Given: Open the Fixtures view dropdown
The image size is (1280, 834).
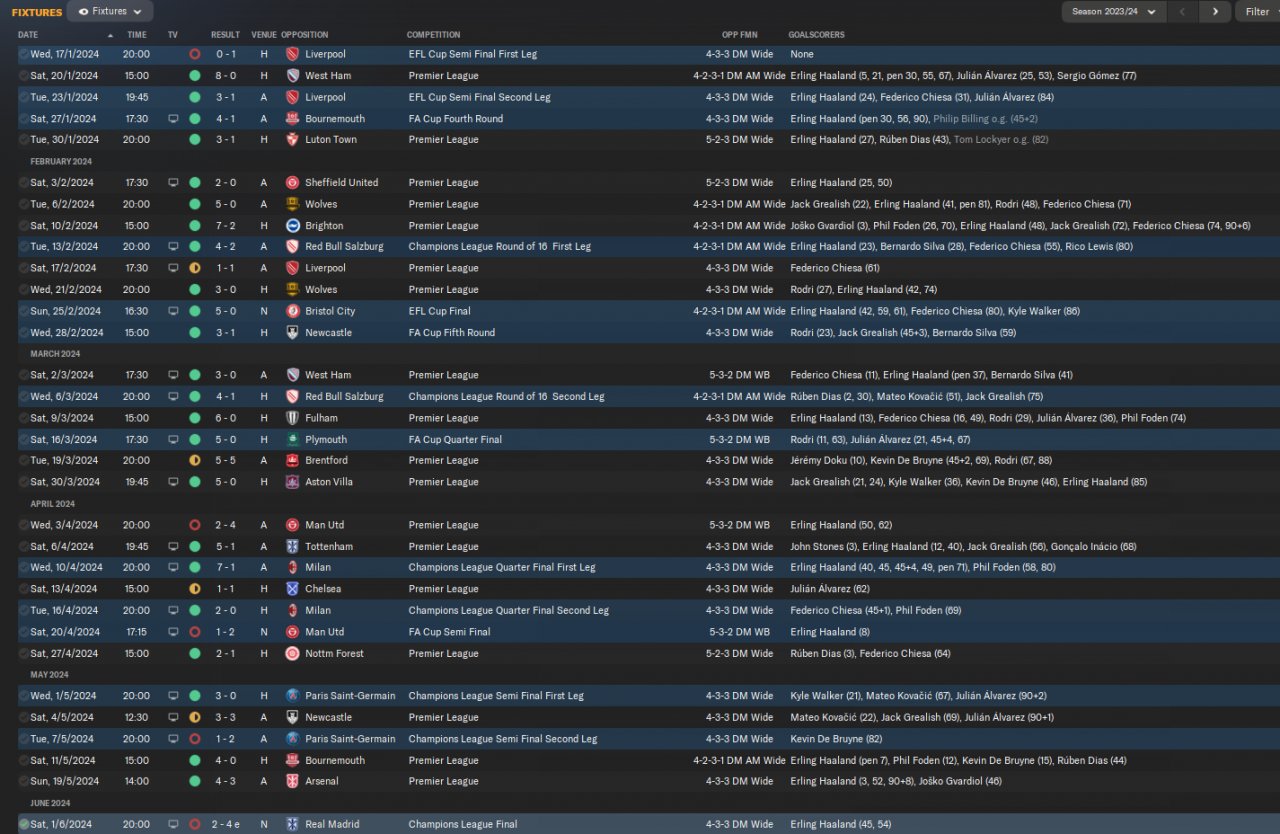Looking at the screenshot, I should tap(110, 12).
